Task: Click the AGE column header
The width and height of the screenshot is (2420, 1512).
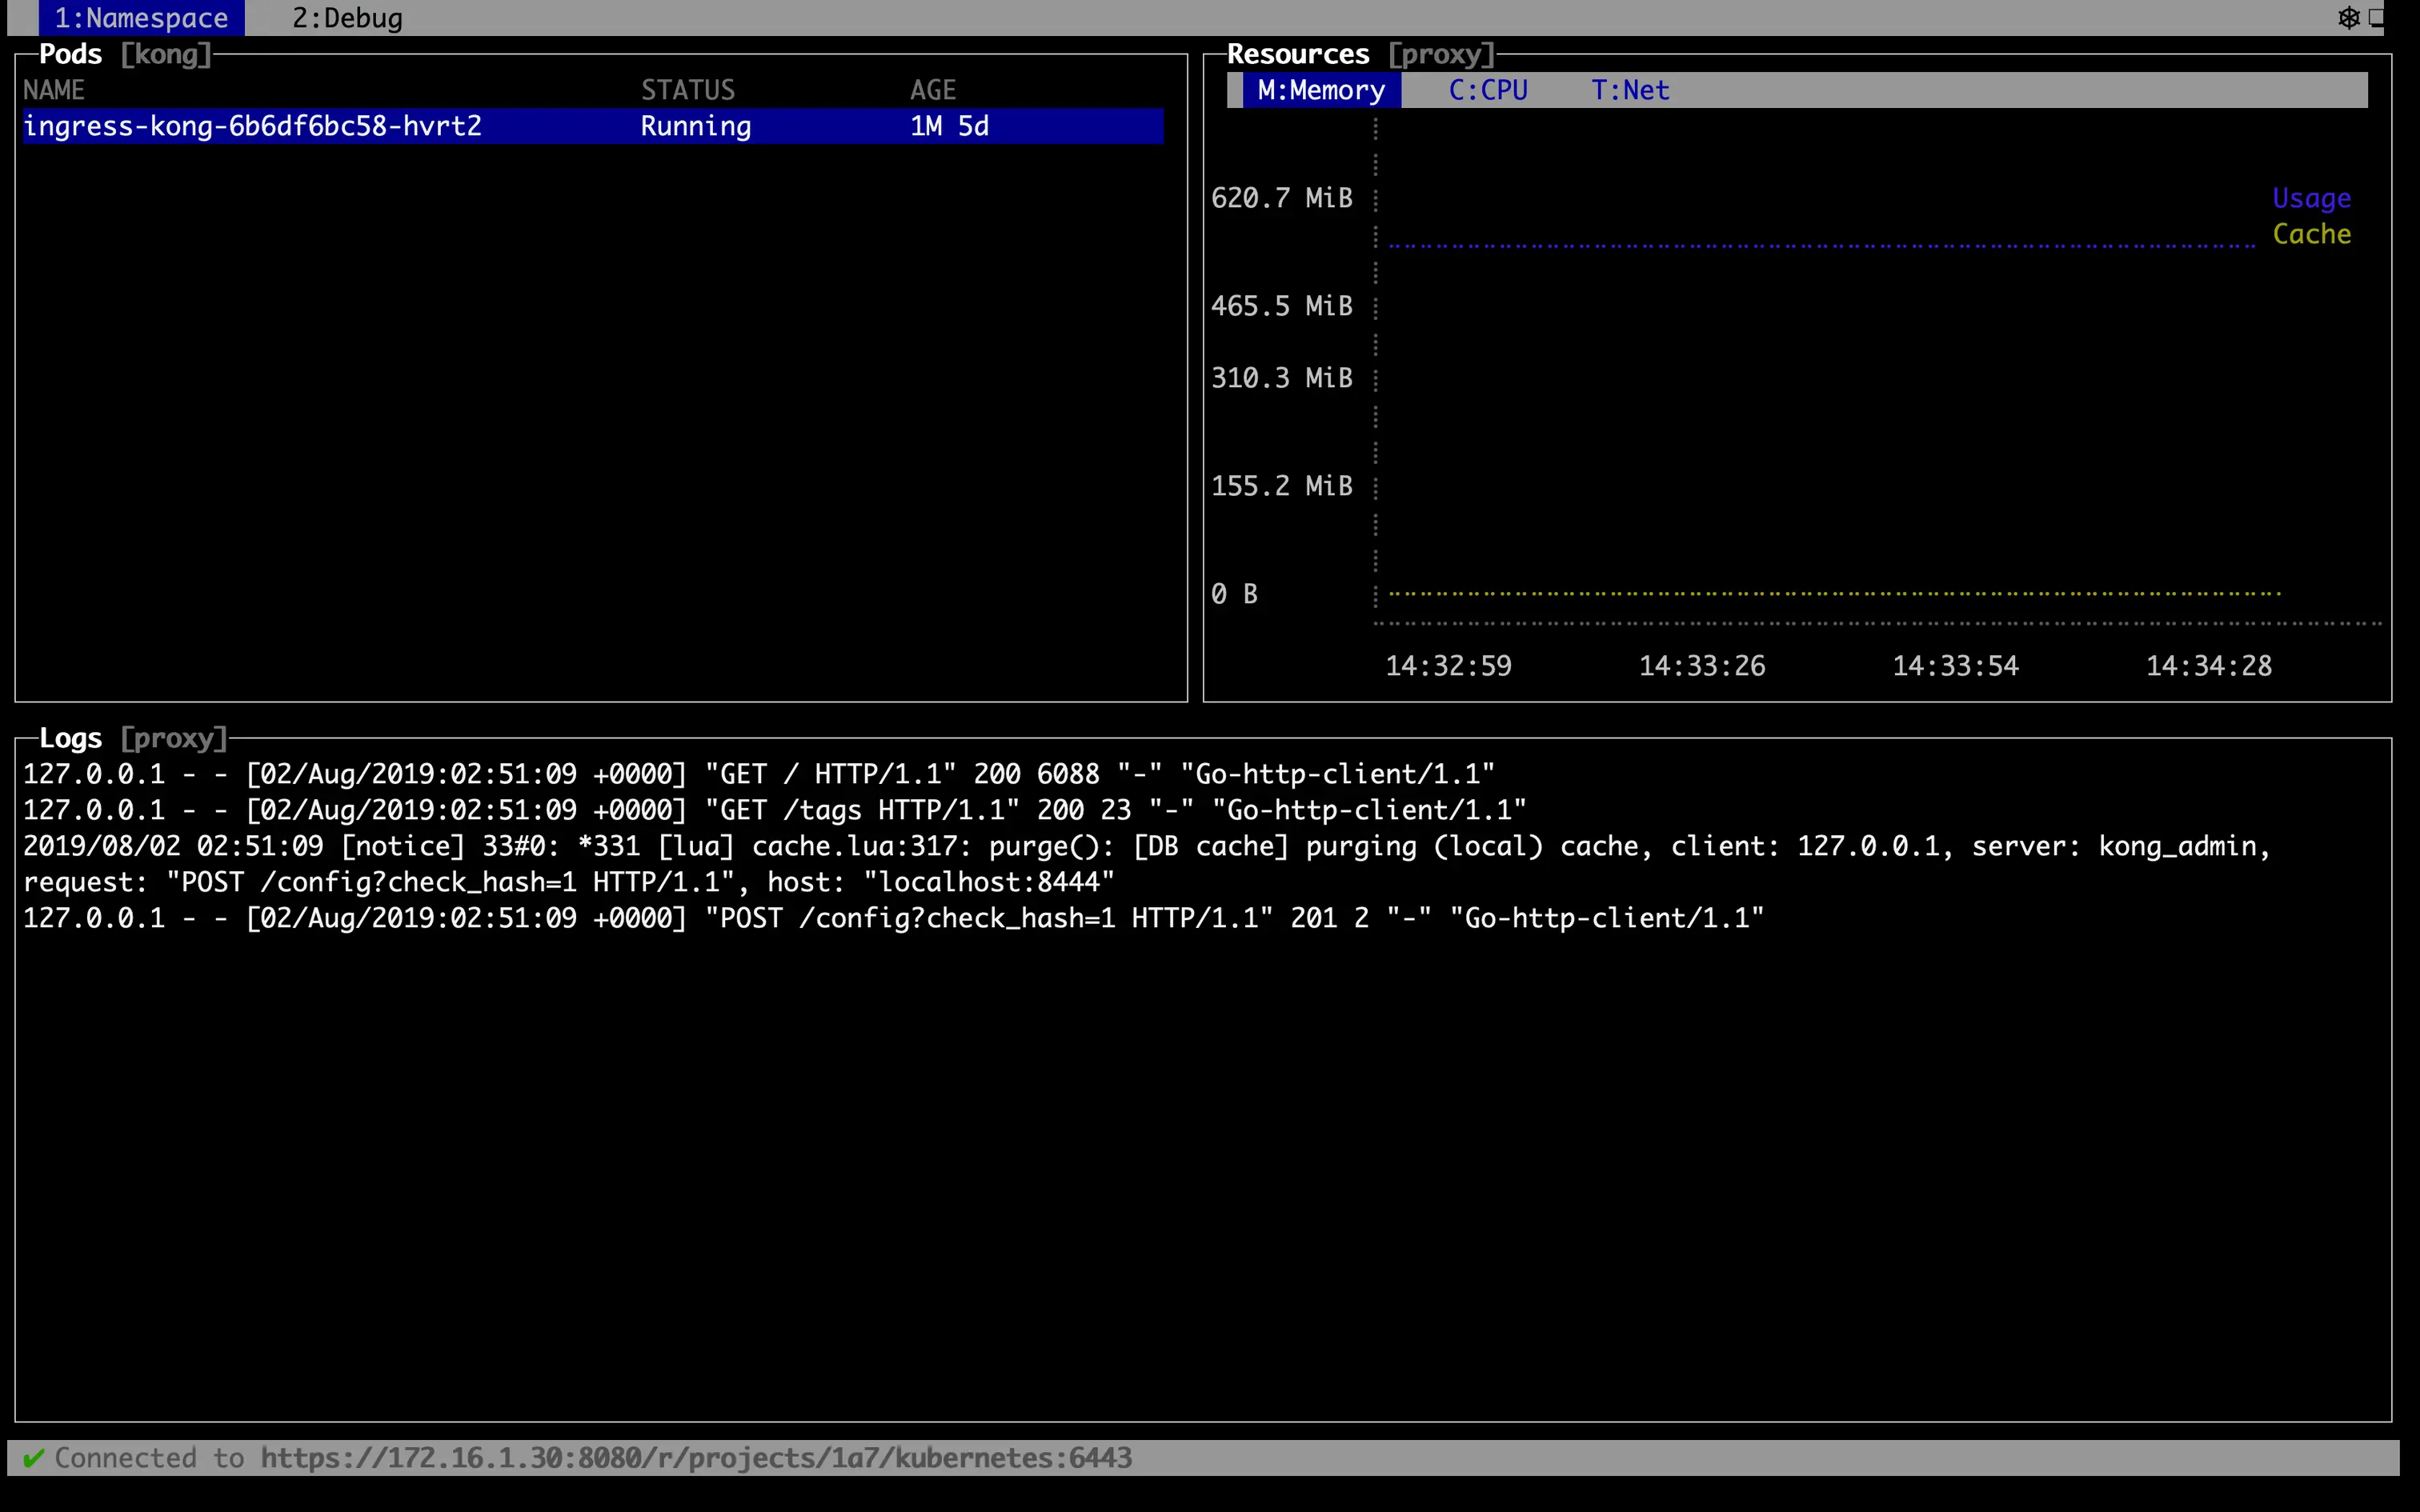Action: point(932,90)
